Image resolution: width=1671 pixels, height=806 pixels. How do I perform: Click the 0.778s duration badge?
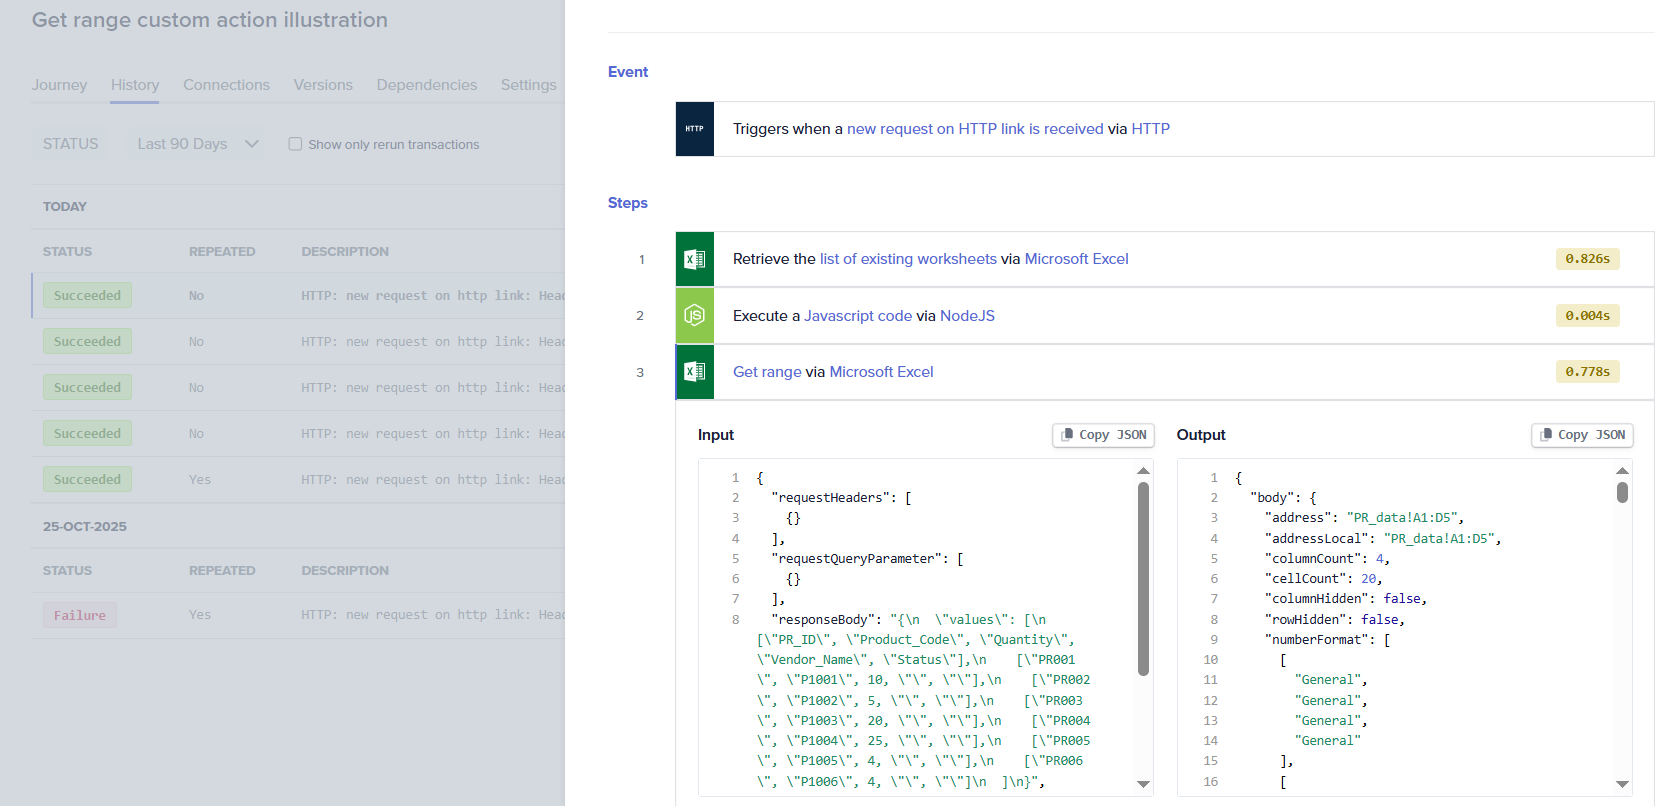pyautogui.click(x=1587, y=372)
